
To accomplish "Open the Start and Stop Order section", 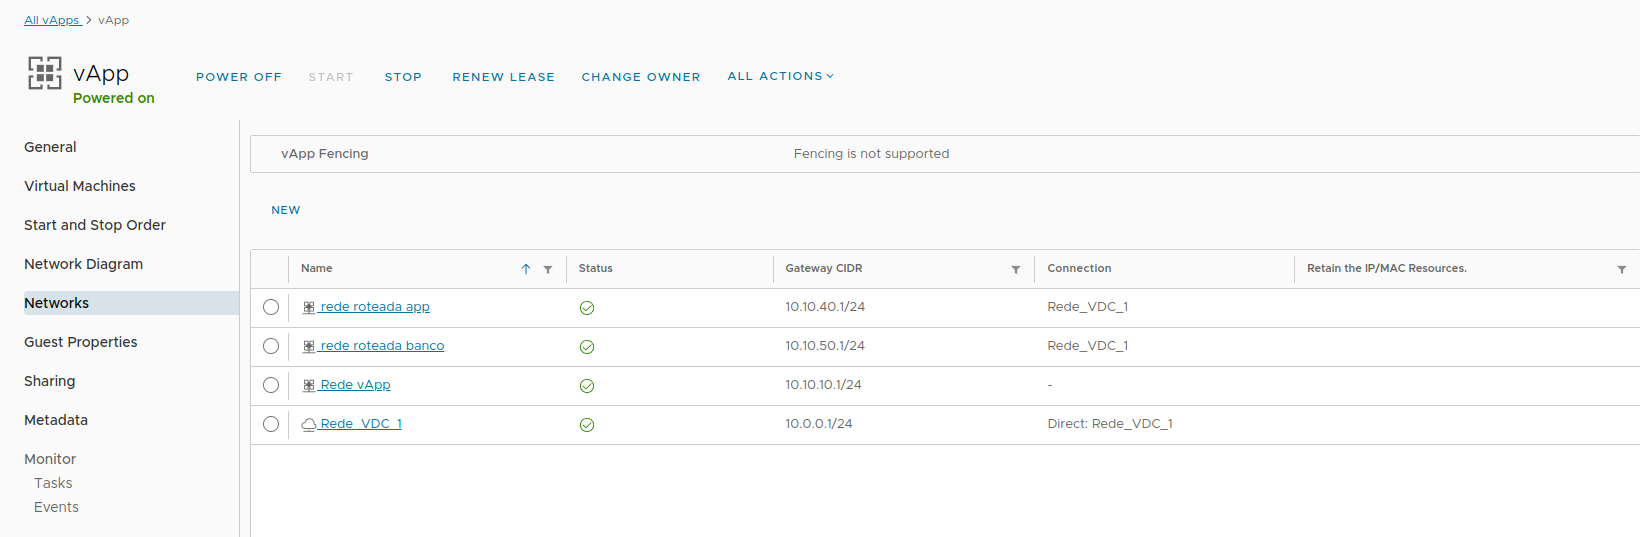I will 95,225.
